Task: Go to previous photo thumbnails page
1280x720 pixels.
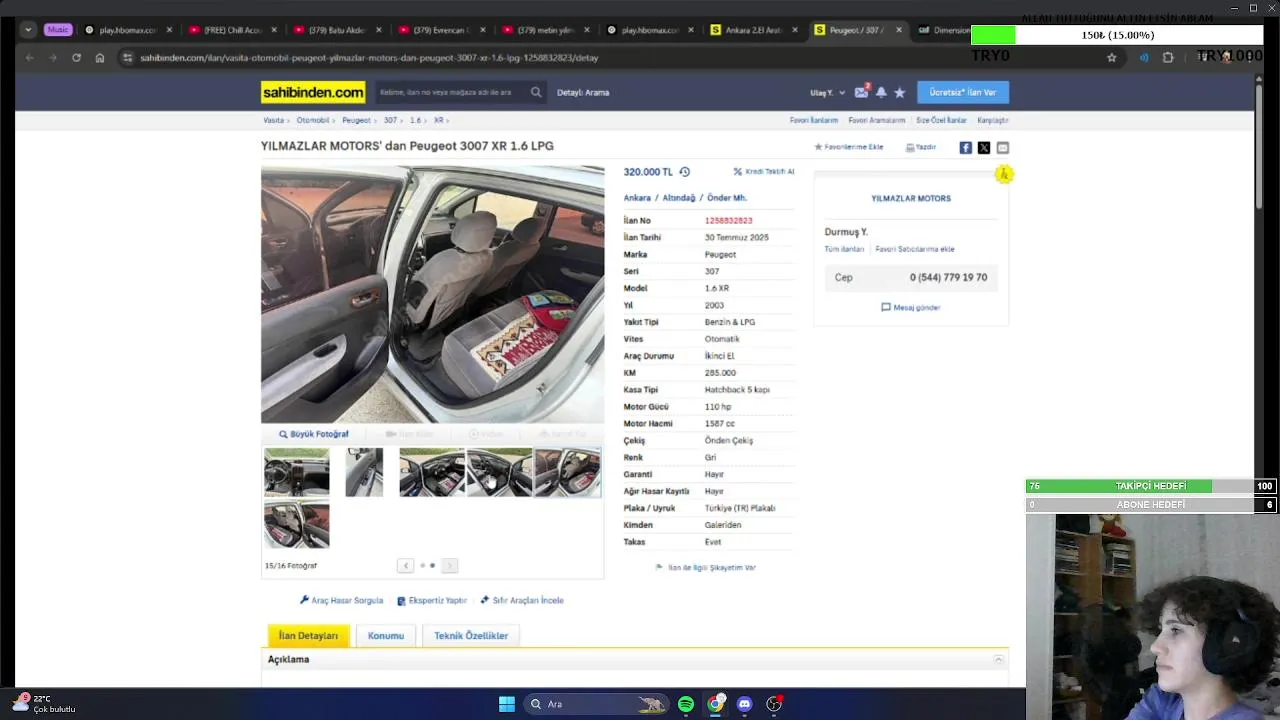Action: 405,566
